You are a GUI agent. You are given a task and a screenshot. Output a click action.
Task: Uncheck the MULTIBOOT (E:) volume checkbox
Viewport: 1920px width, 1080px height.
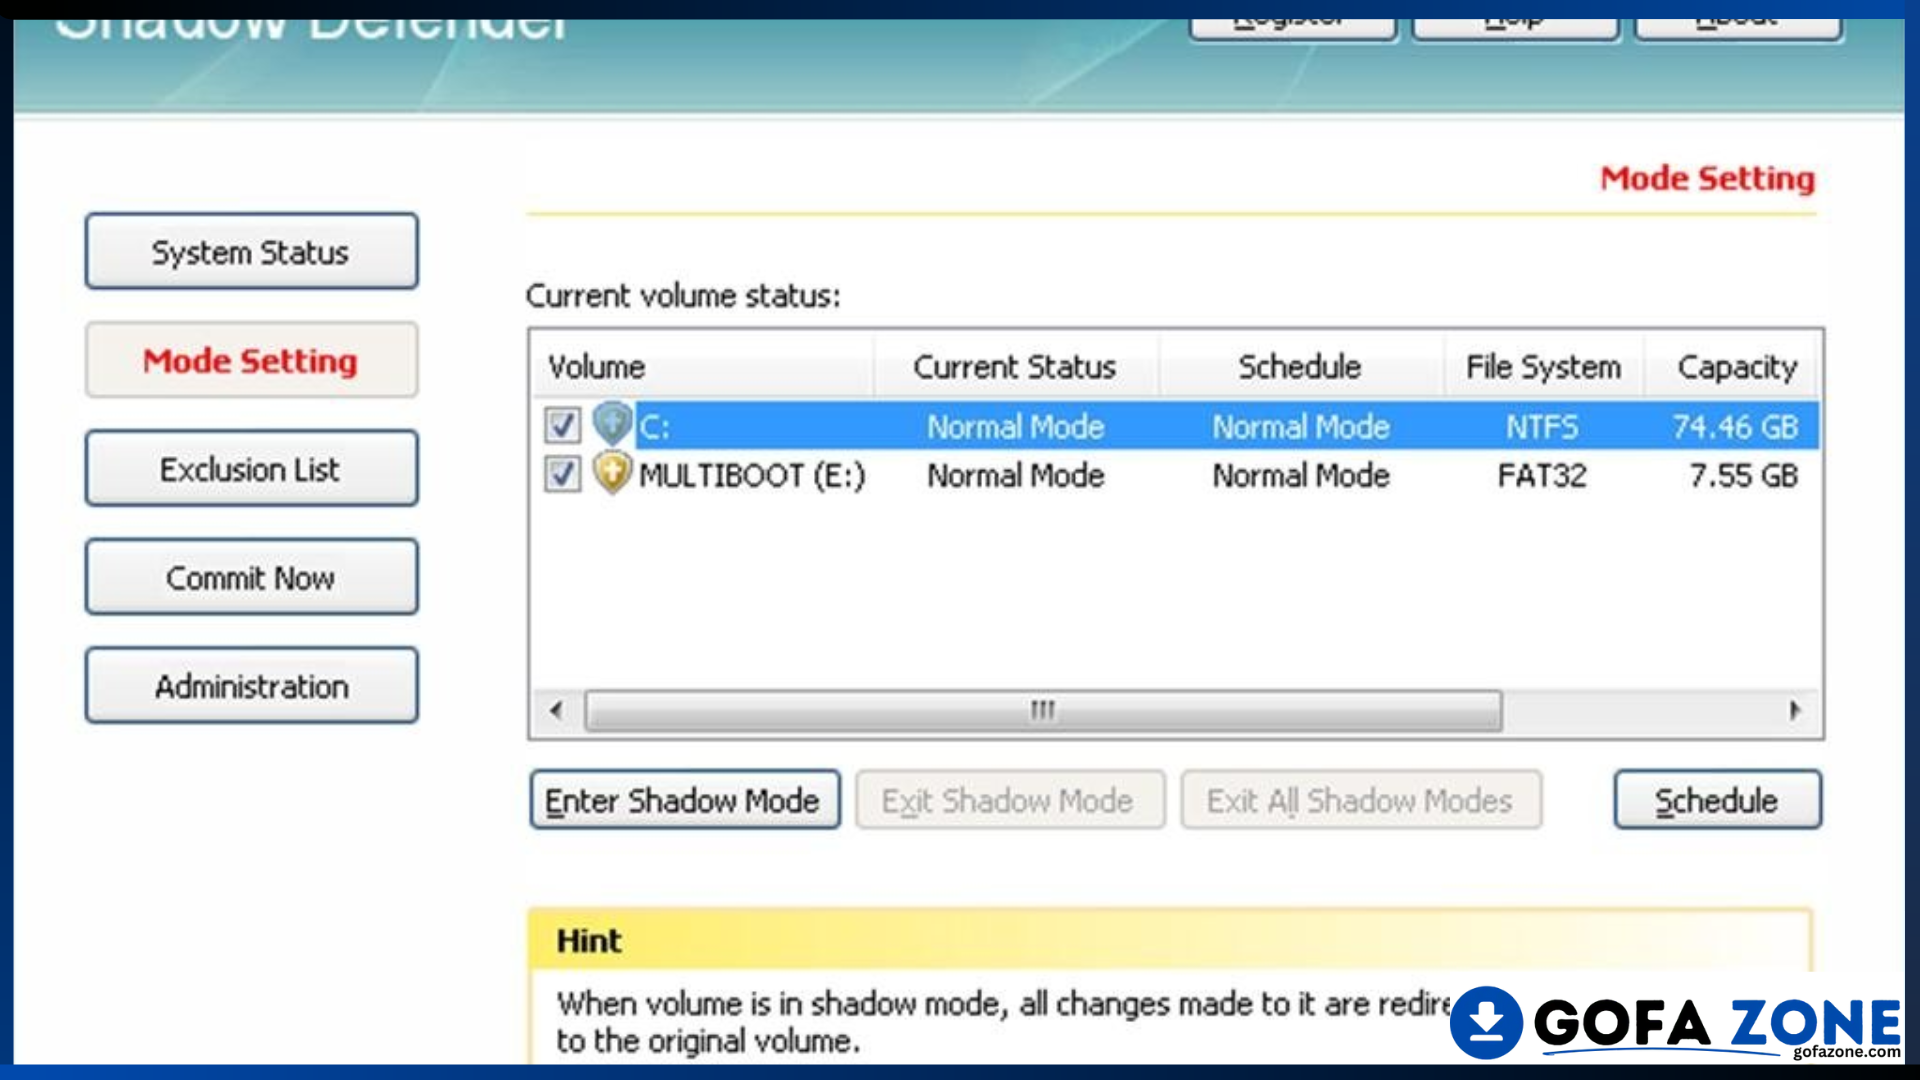coord(562,474)
